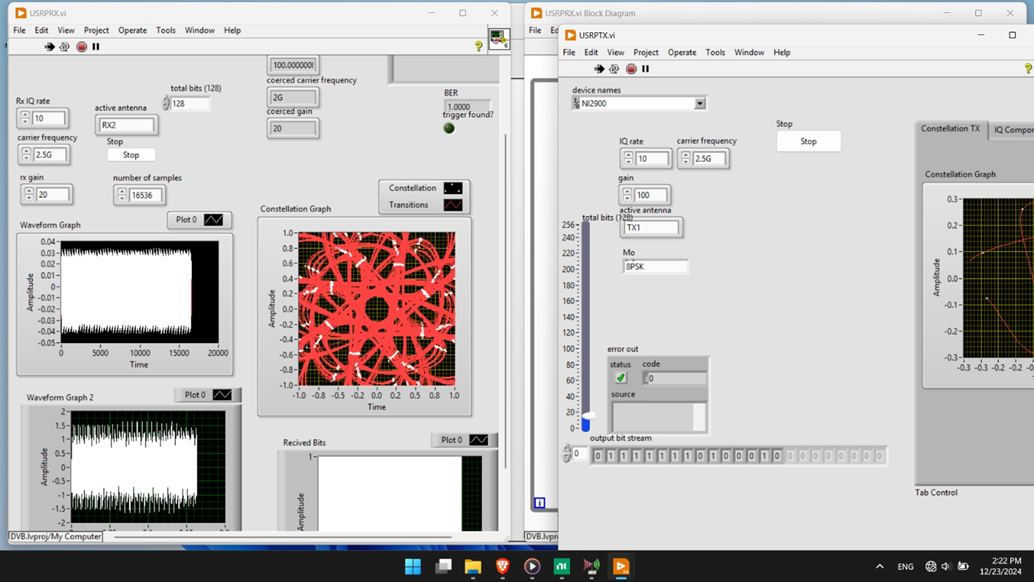Open Task View from taskbar
Viewport: 1034px width, 582px height.
tap(444, 566)
